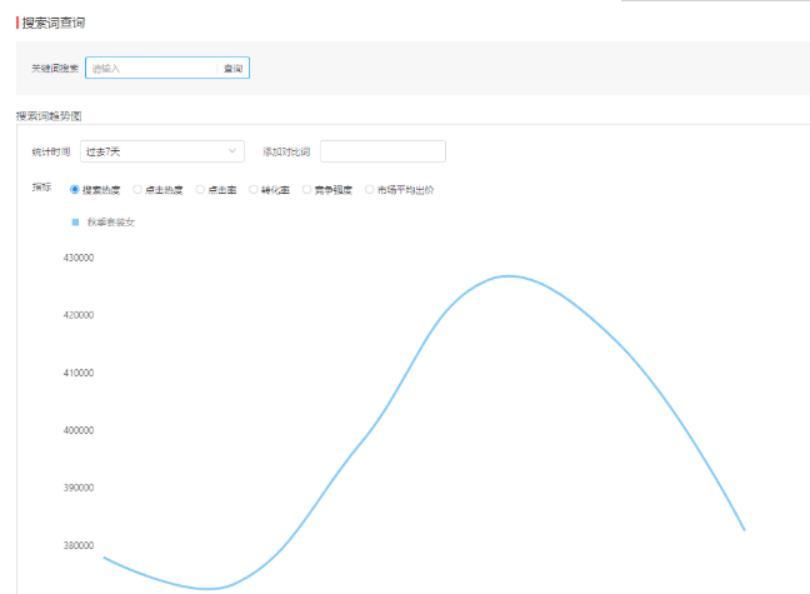Select the 点击热度 radio option

pyautogui.click(x=138, y=189)
